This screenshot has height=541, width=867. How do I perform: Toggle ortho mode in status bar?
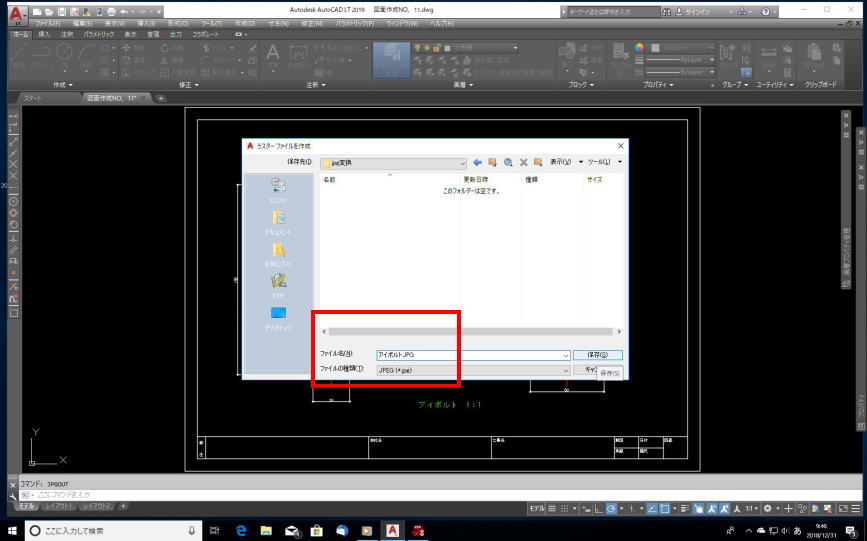tap(599, 508)
